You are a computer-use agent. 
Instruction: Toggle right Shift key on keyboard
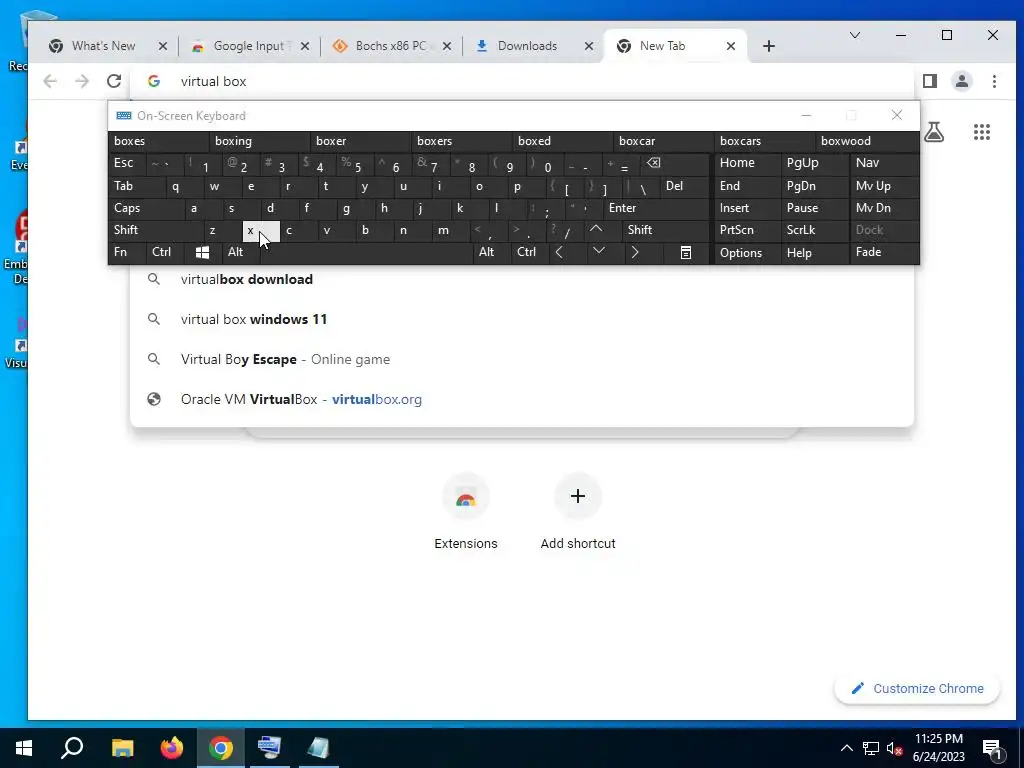tap(666, 230)
